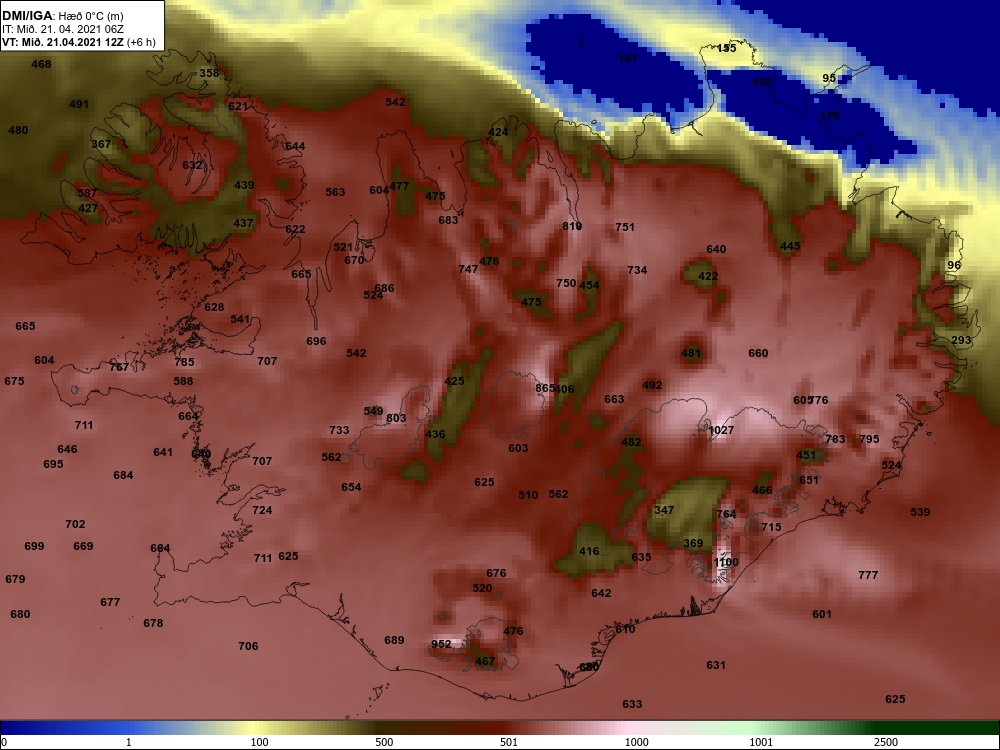The width and height of the screenshot is (1000, 750).
Task: Click the map value "696"
Action: (x=316, y=341)
